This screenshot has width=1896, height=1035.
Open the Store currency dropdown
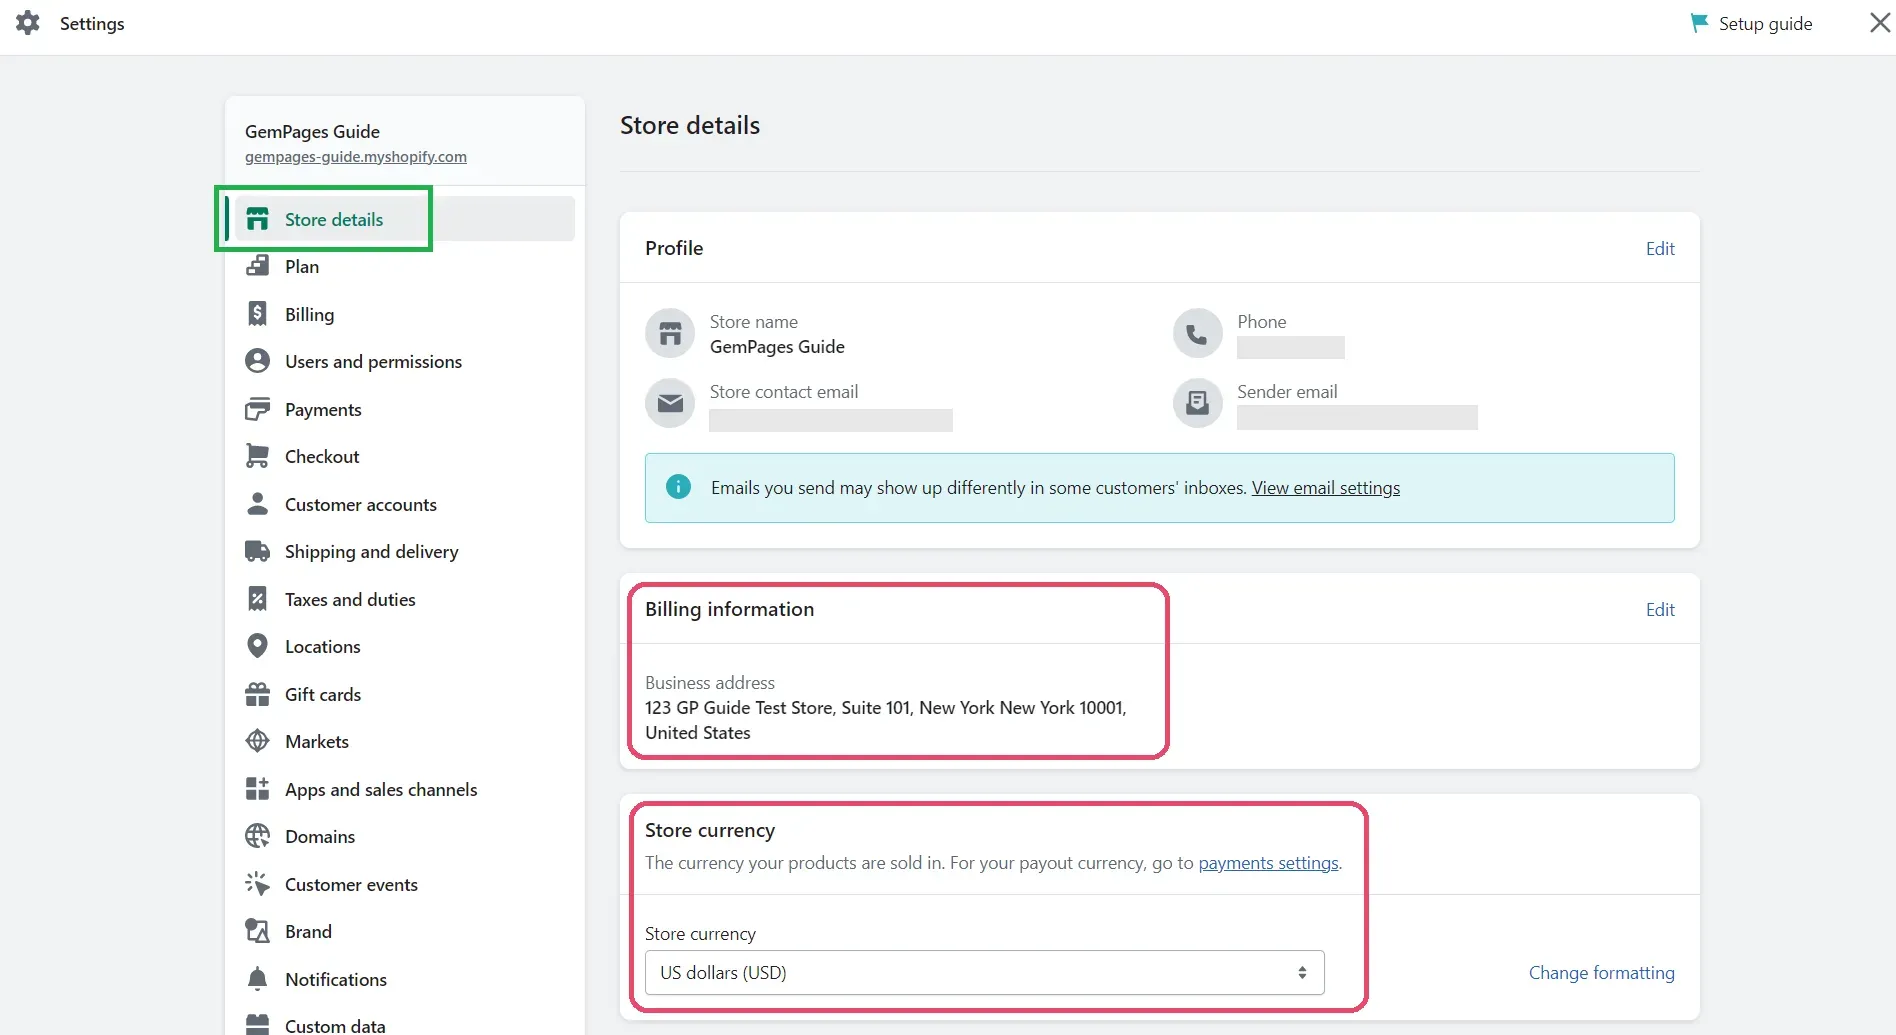984,972
